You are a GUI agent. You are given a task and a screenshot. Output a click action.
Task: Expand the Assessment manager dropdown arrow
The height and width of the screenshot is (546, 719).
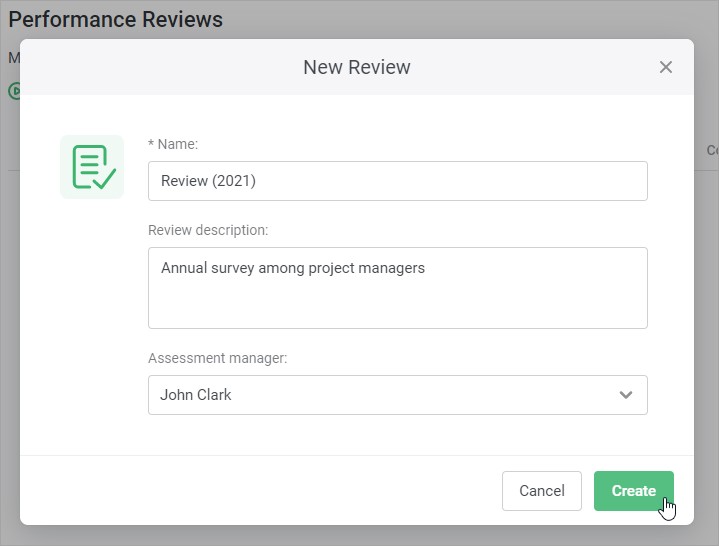tap(626, 395)
